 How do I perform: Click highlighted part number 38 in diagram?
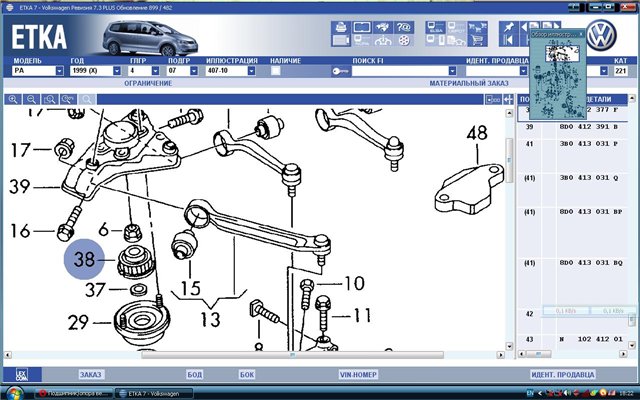coord(84,259)
